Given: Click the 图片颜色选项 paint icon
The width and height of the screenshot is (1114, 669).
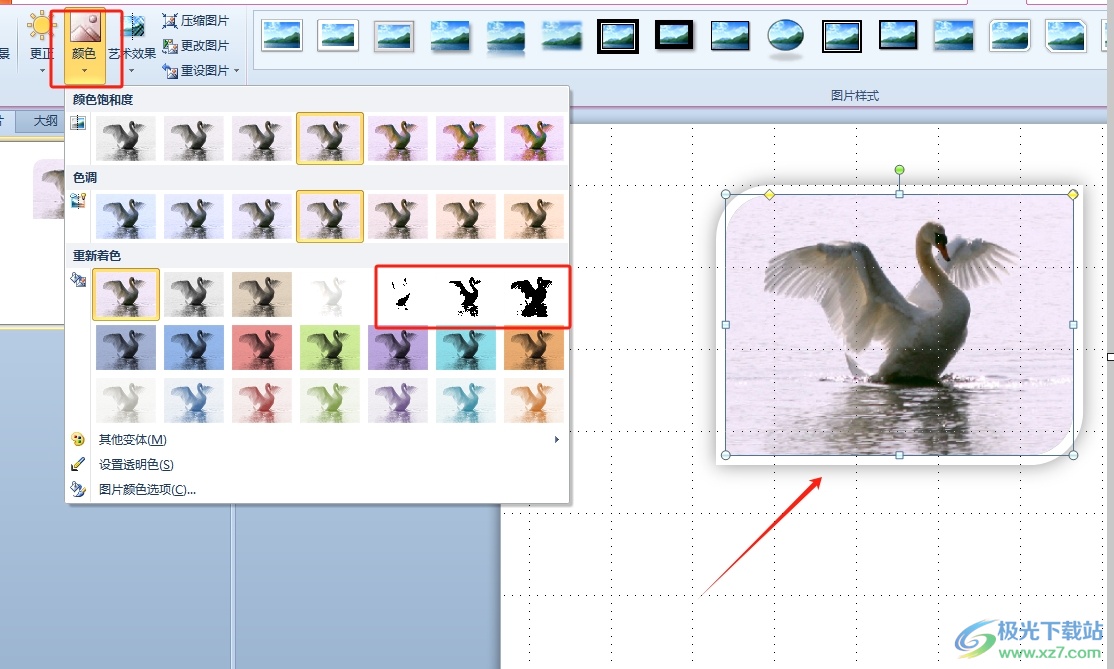Looking at the screenshot, I should pyautogui.click(x=77, y=489).
